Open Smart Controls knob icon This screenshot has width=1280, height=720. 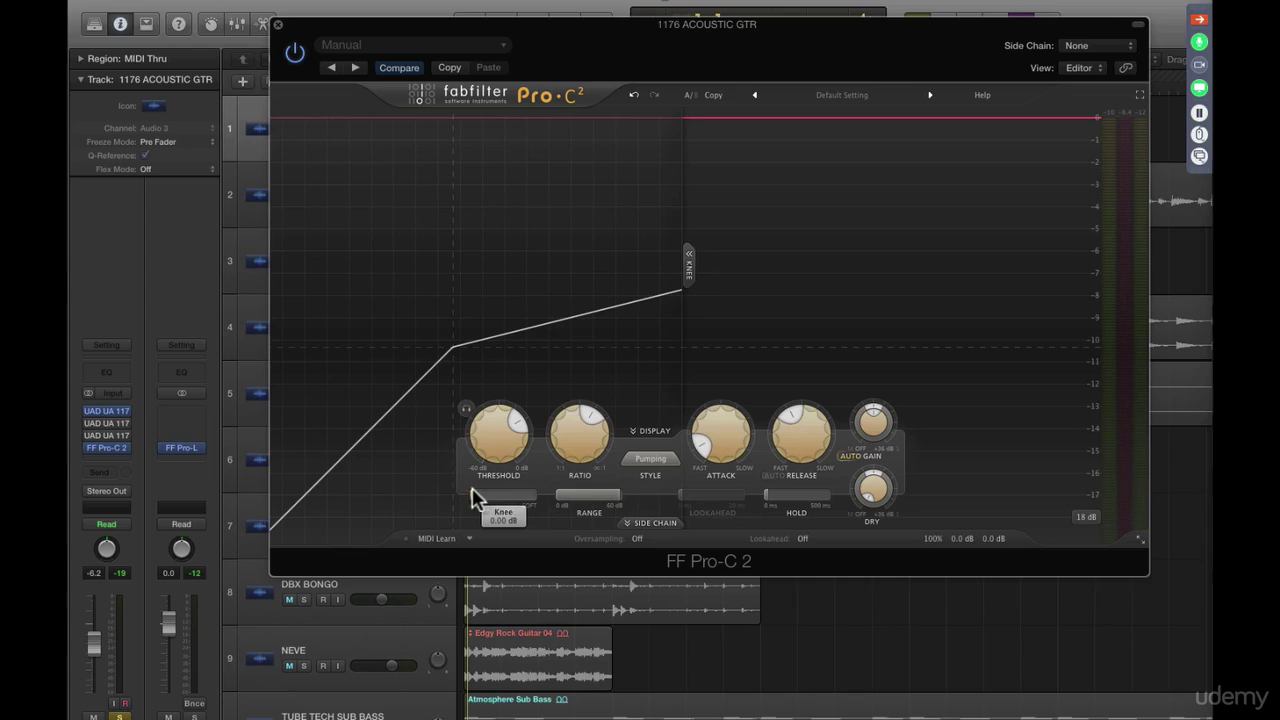(x=211, y=24)
